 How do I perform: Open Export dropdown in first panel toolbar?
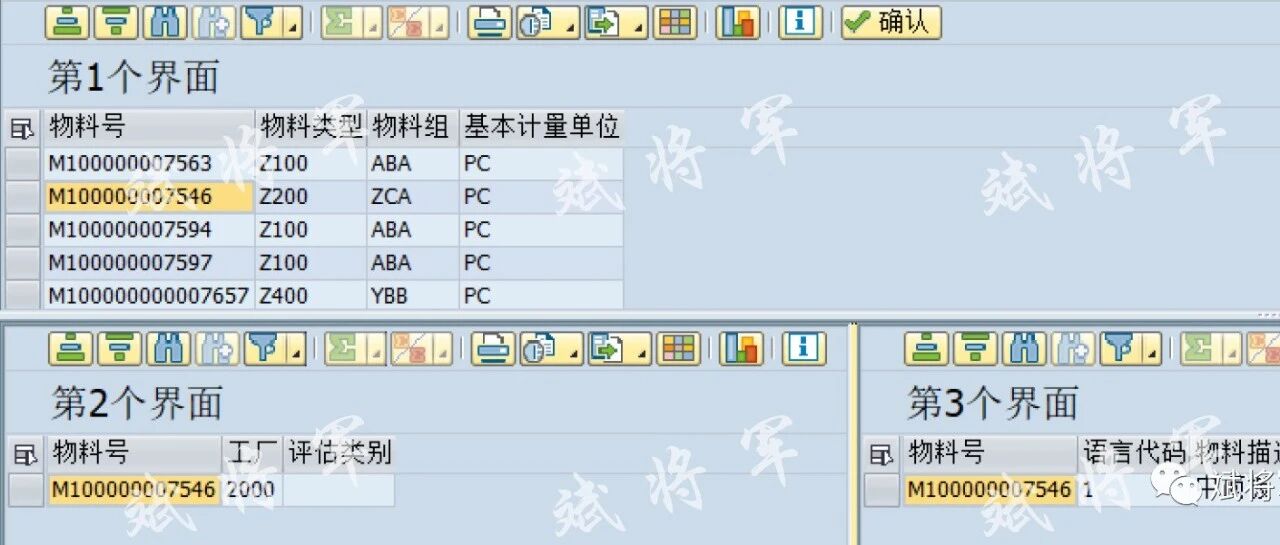(616, 22)
